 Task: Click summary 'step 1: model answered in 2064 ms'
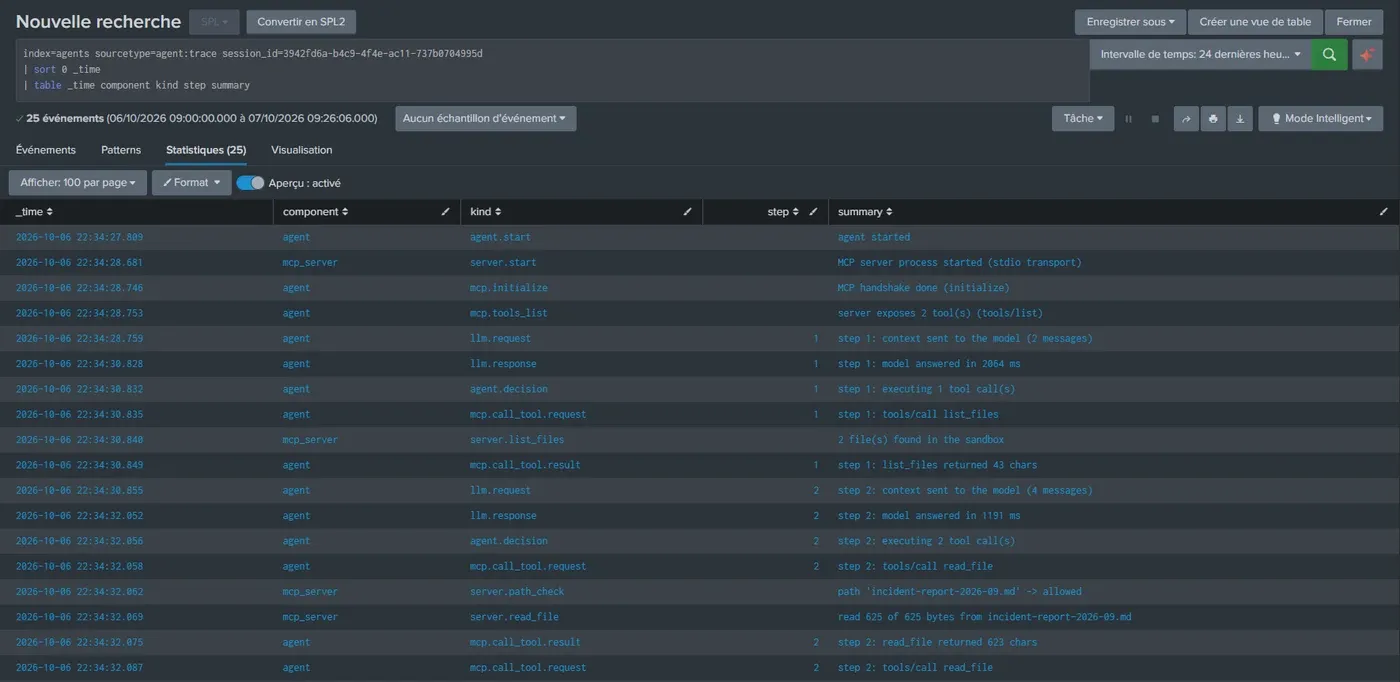tap(929, 364)
